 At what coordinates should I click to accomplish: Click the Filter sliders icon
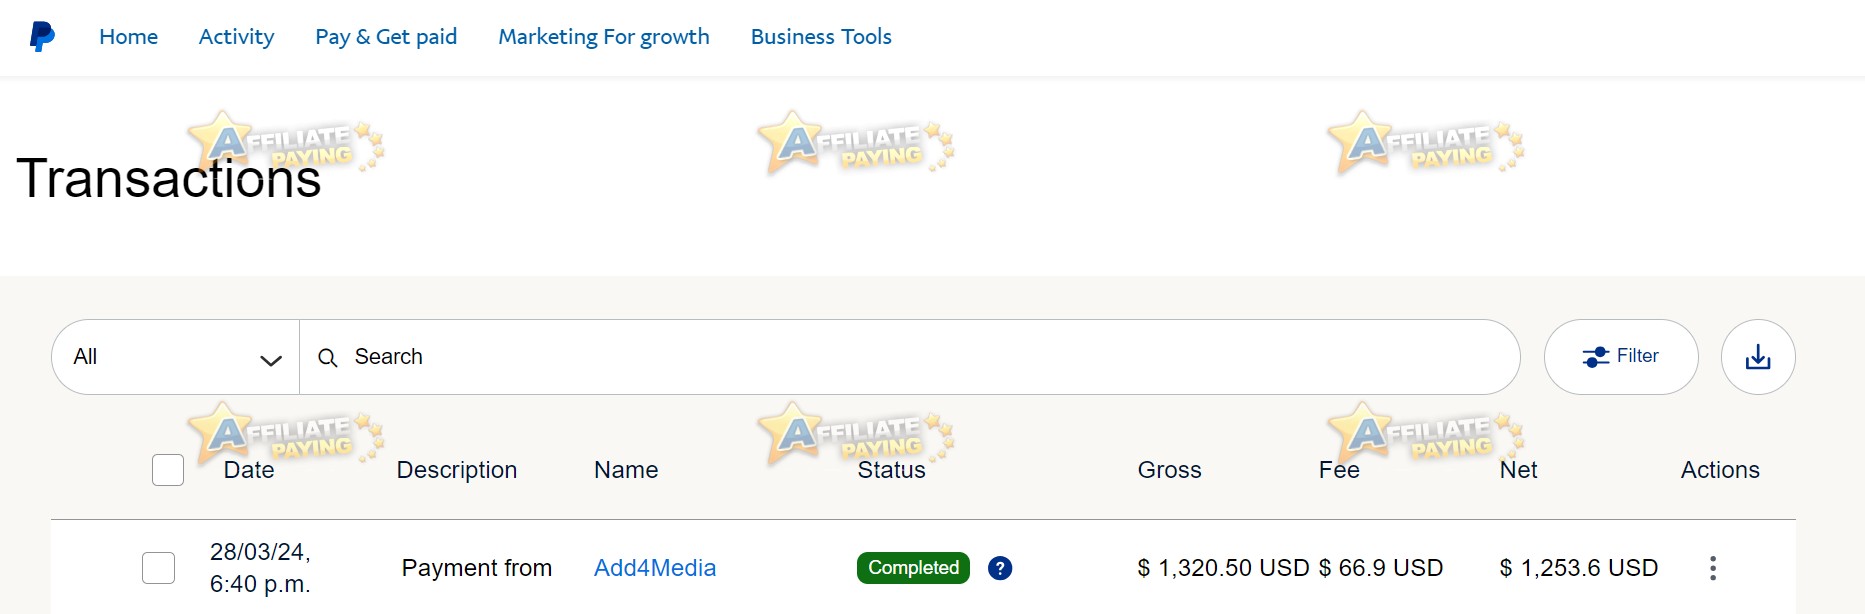coord(1596,357)
